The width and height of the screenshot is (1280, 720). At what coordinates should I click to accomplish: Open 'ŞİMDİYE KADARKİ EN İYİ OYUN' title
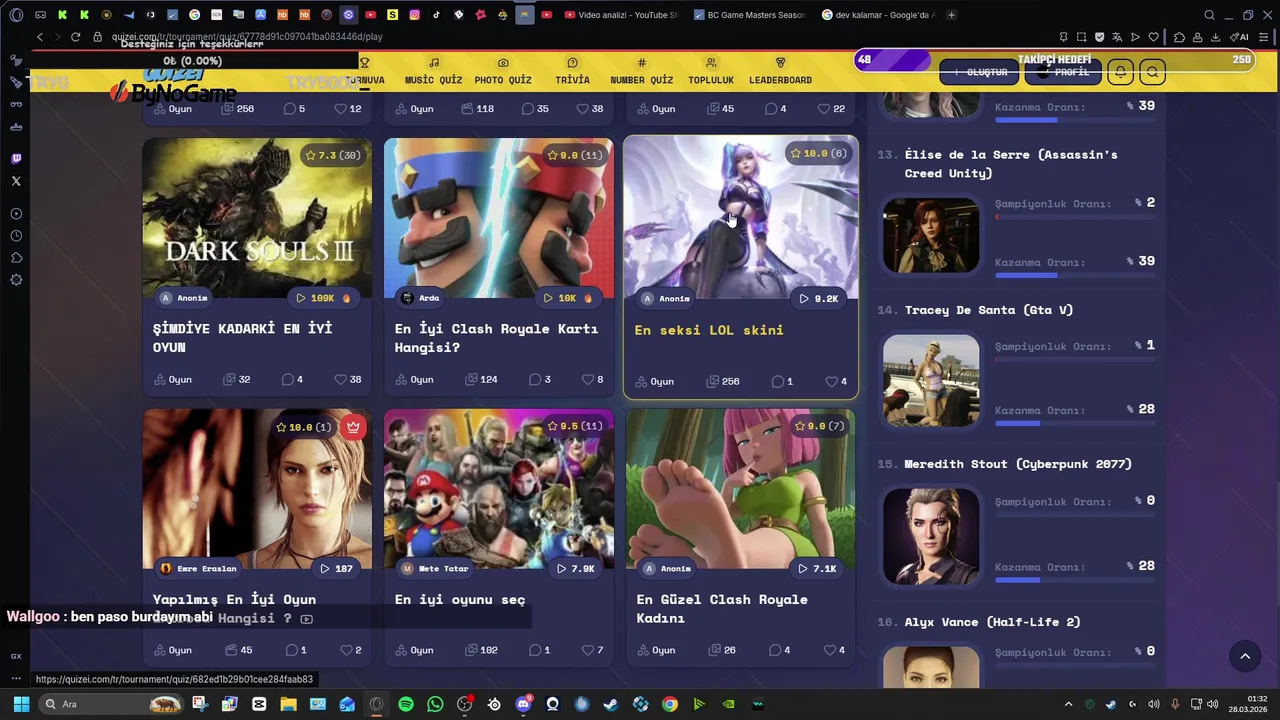[242, 338]
